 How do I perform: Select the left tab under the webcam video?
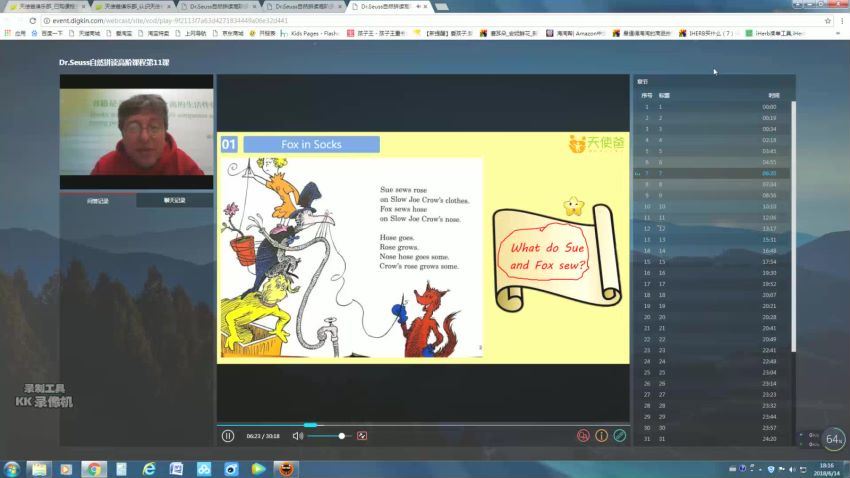98,201
